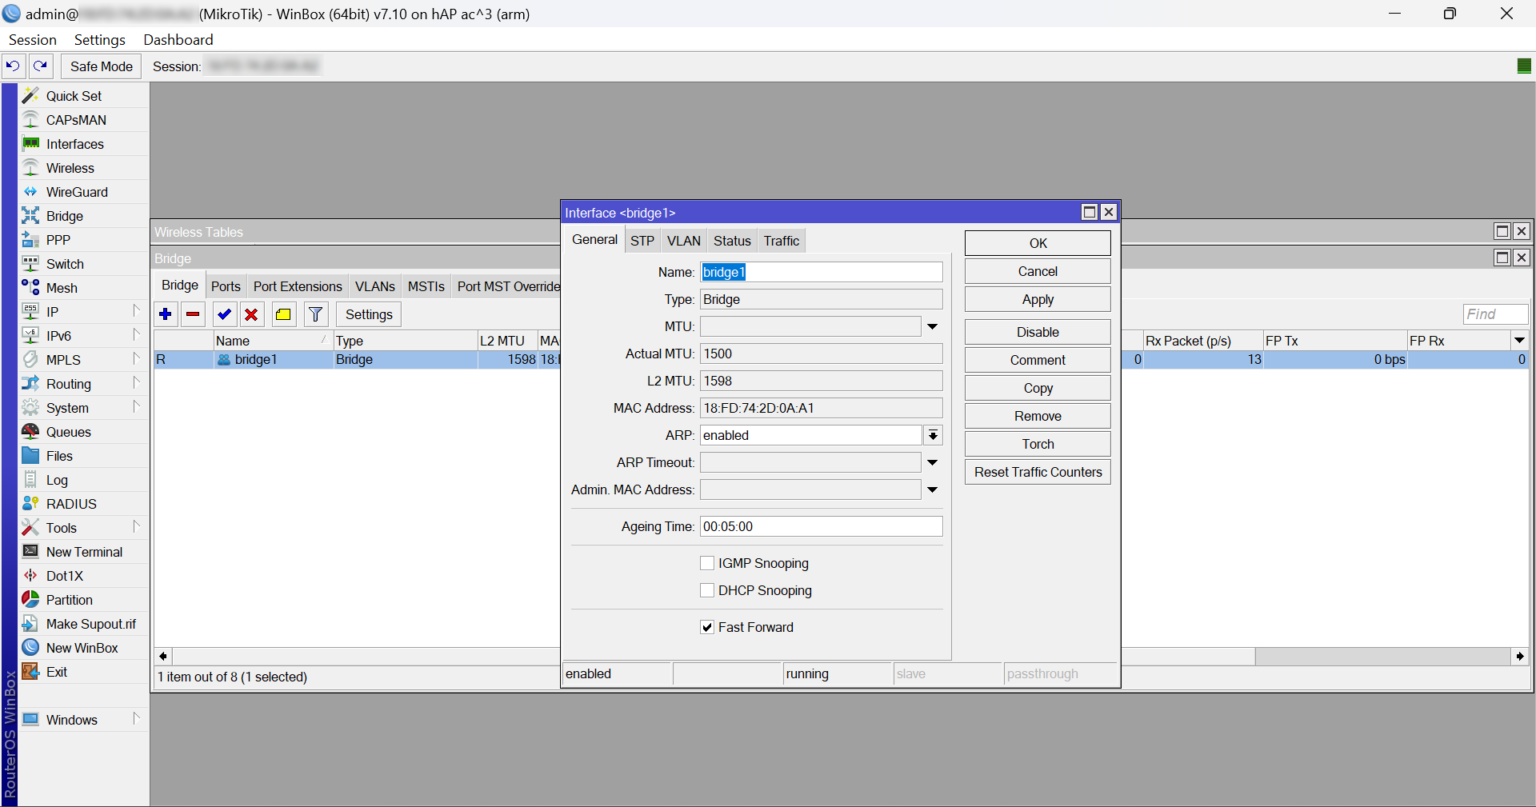Expand the MTU dropdown arrow

click(931, 325)
